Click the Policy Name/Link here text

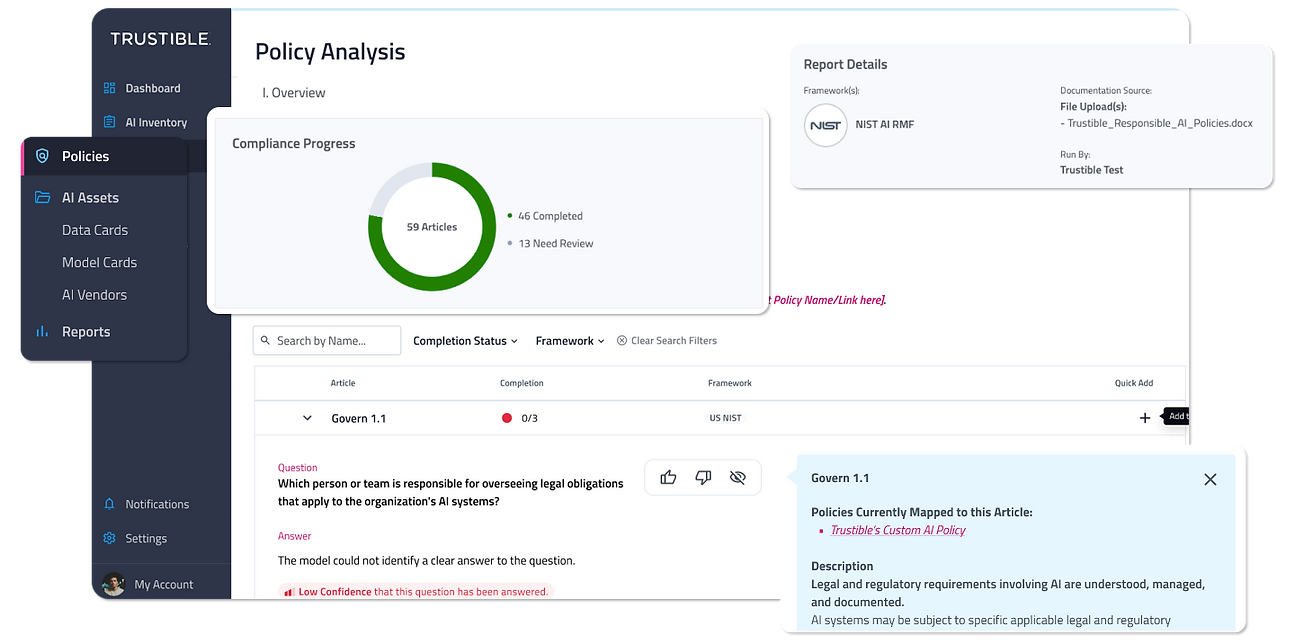pyautogui.click(x=828, y=300)
